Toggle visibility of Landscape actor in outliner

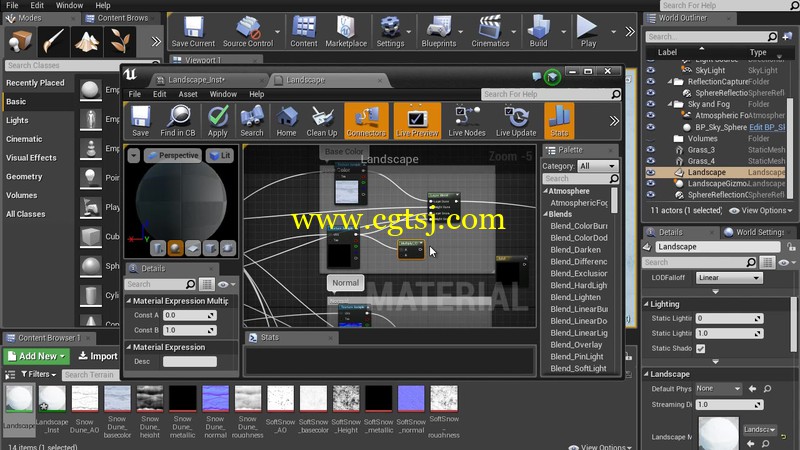[x=651, y=172]
